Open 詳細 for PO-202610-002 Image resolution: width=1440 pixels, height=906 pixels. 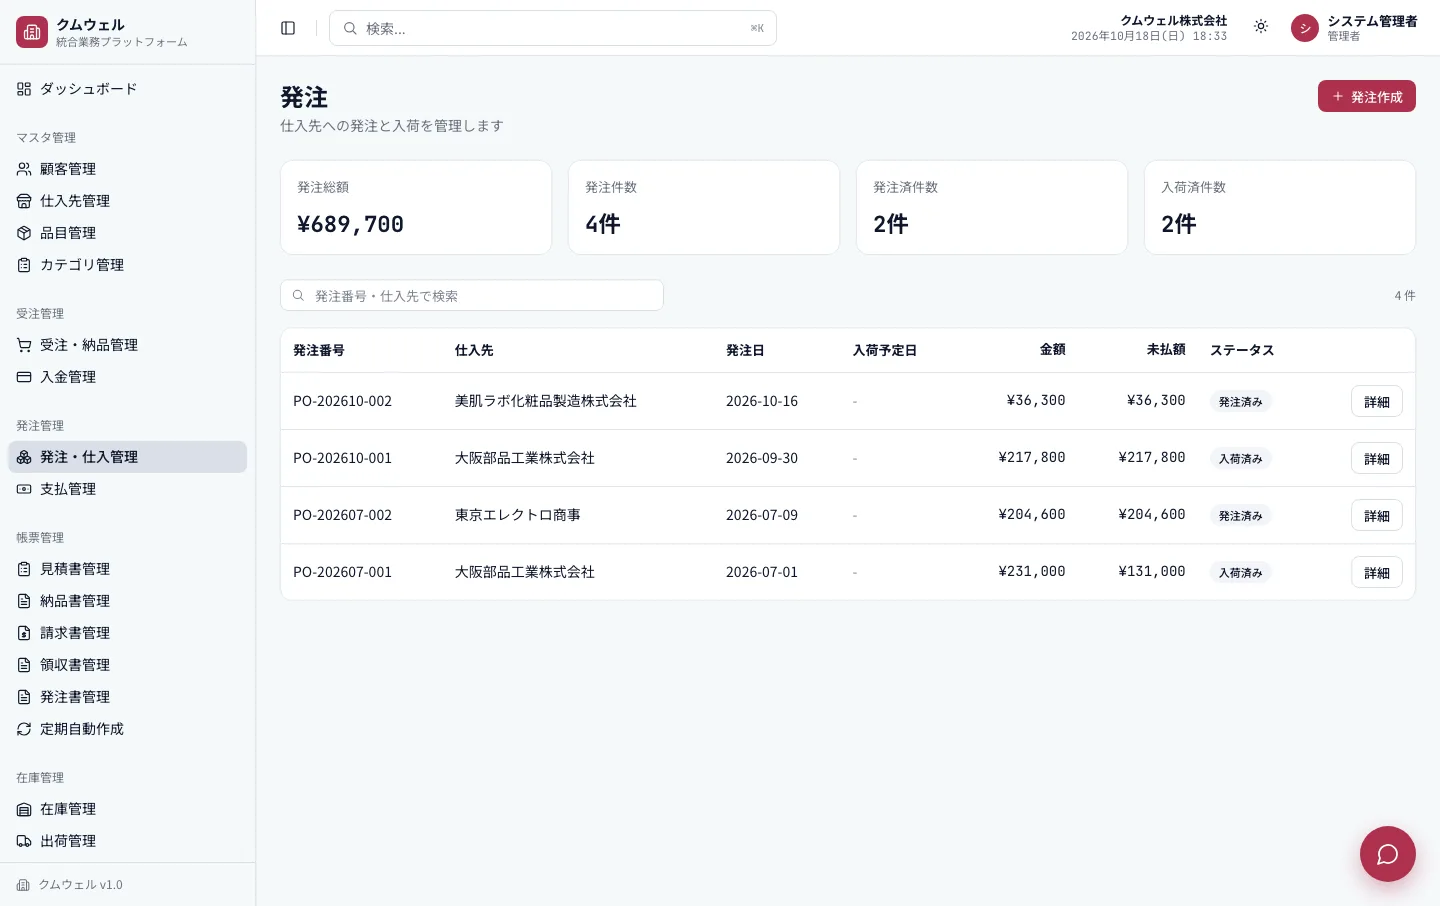[1376, 401]
